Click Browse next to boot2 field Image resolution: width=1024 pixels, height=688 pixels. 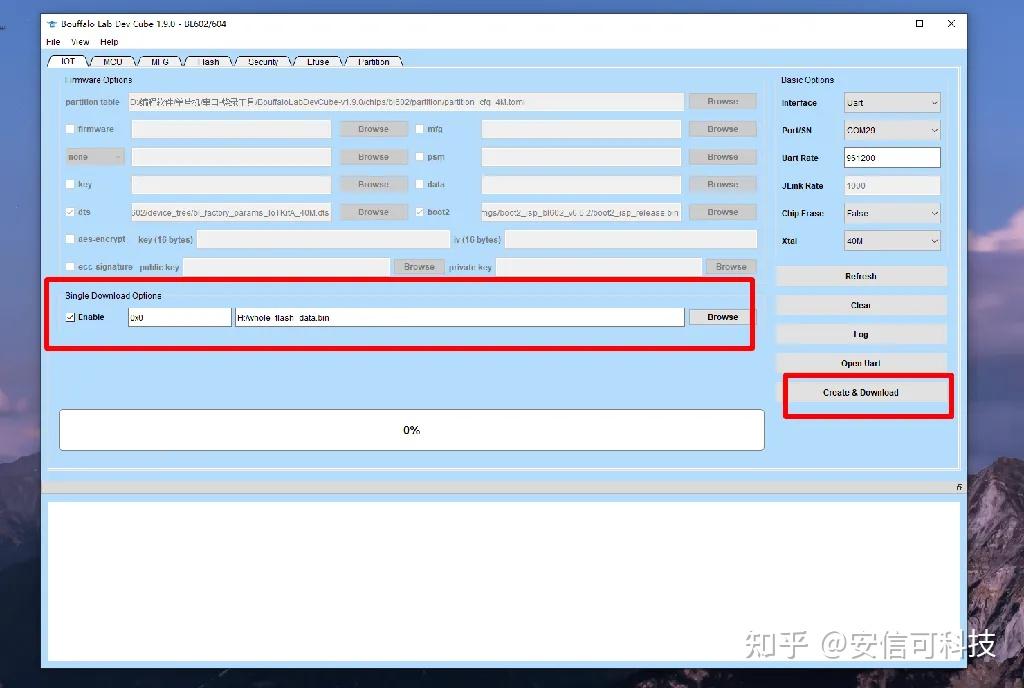(722, 212)
